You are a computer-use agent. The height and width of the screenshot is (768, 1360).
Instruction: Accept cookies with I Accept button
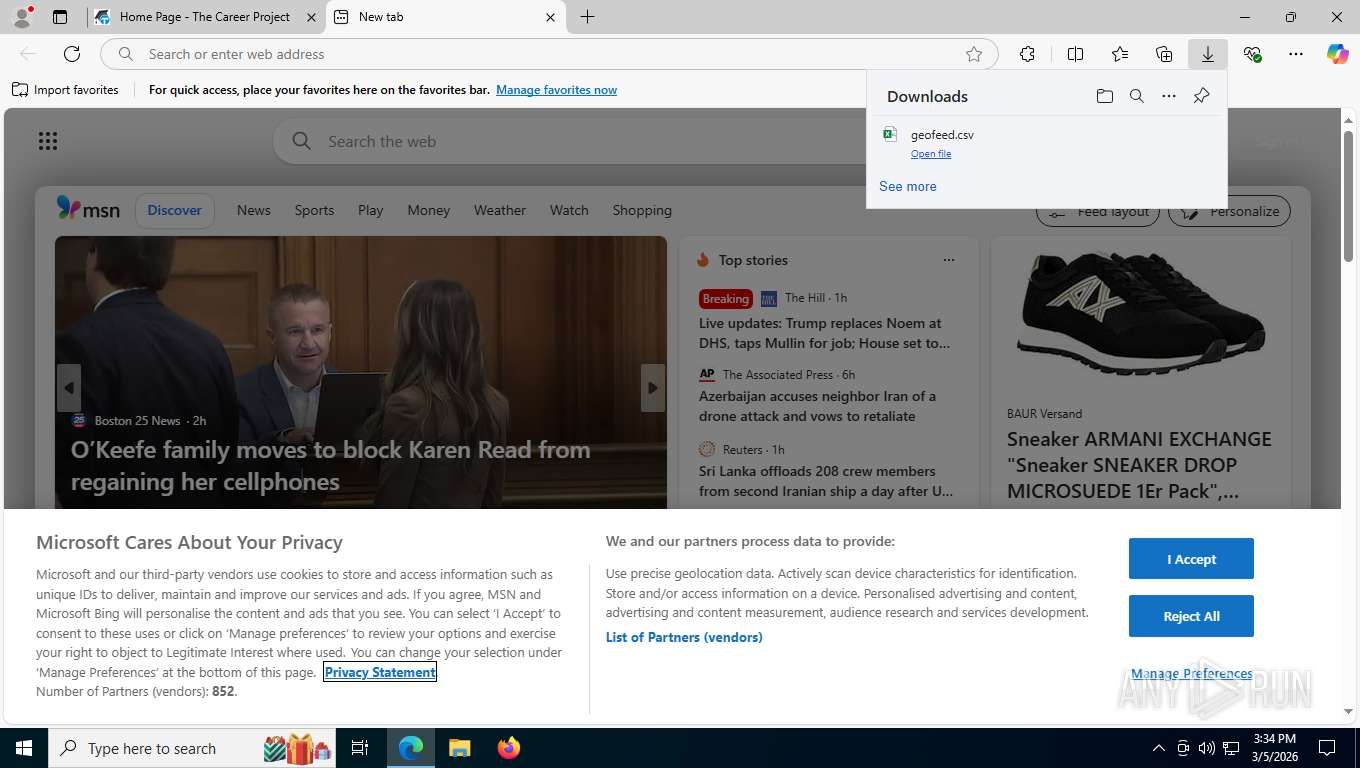(1191, 559)
